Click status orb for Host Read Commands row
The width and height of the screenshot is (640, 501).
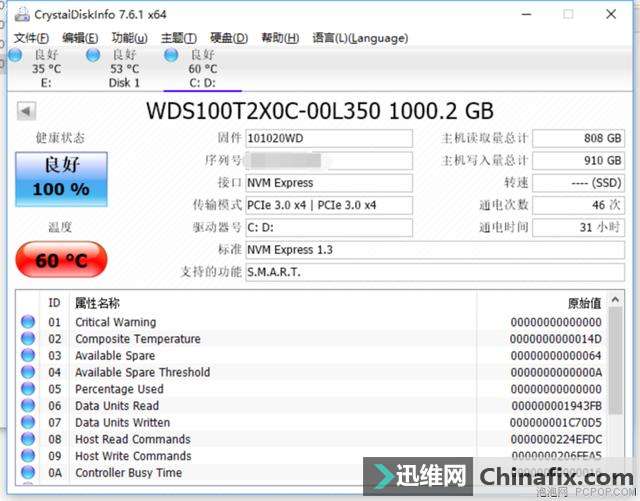coord(28,439)
